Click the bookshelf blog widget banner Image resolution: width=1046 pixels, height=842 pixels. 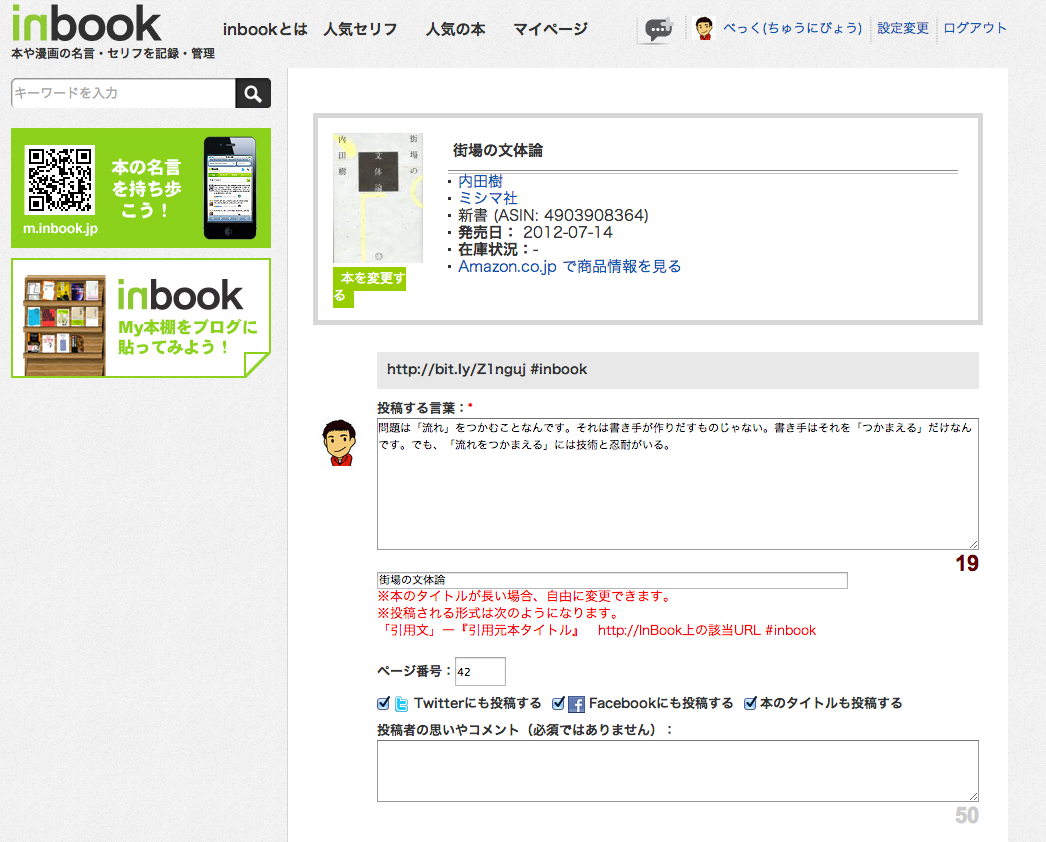point(141,318)
